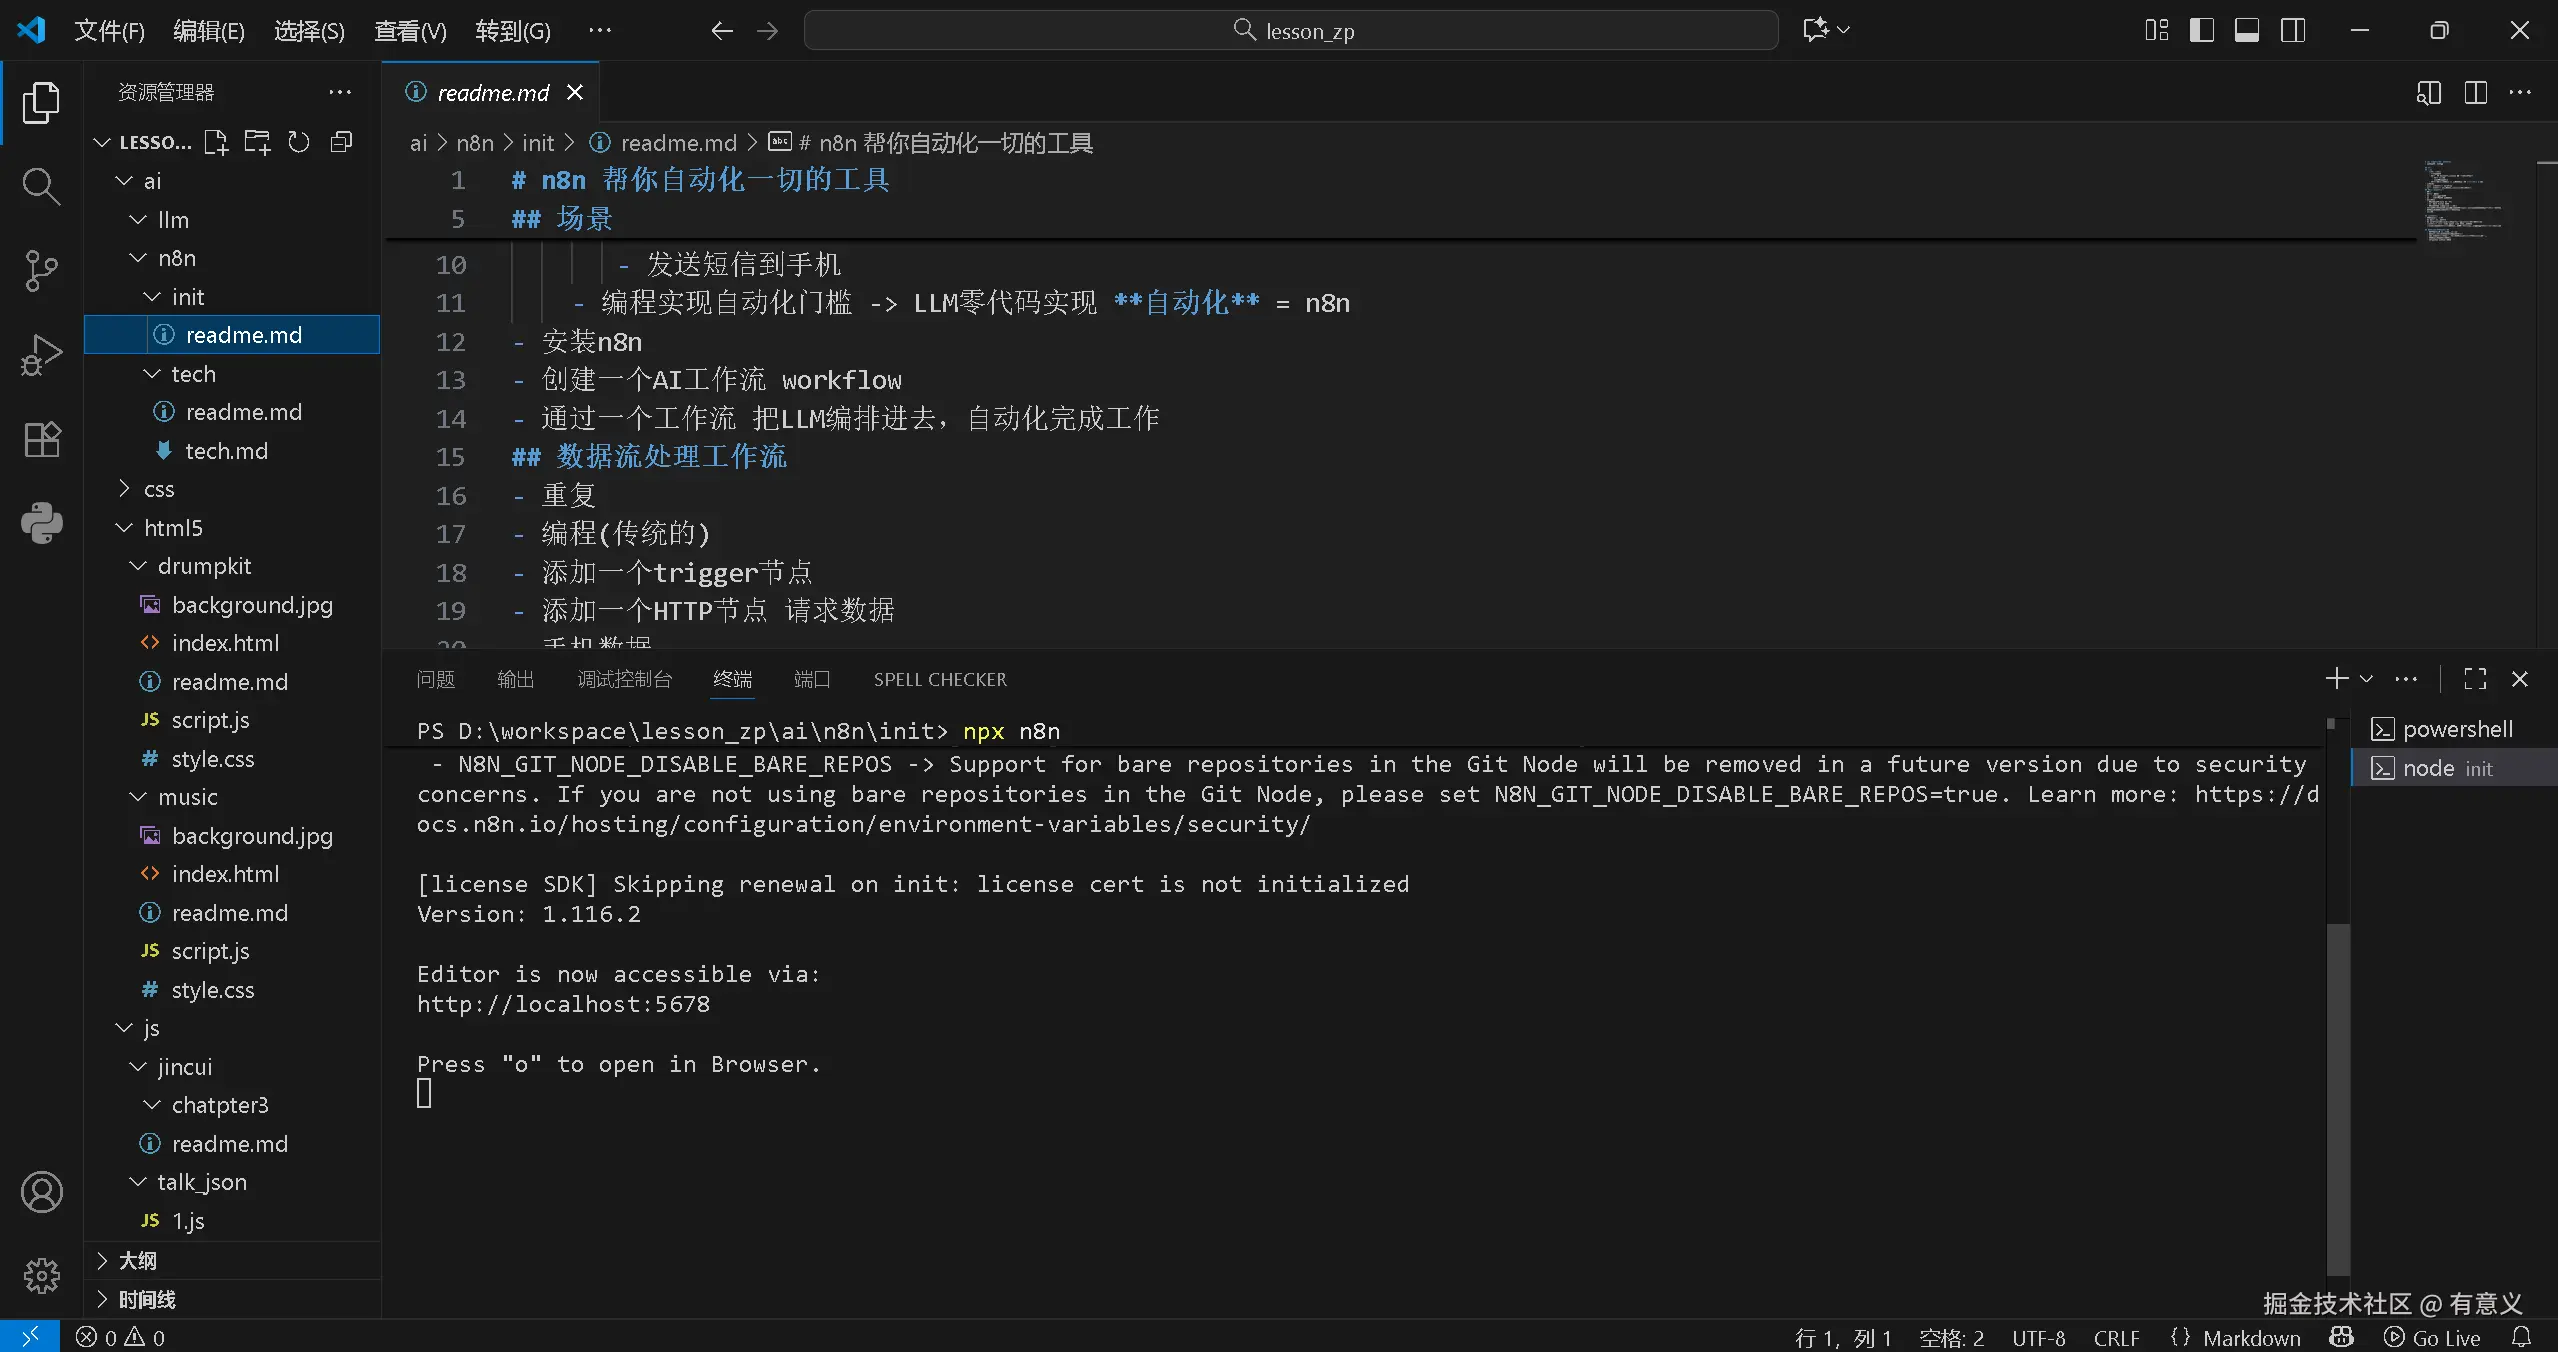Open Run and Debug view
This screenshot has width=2558, height=1352.
click(x=41, y=354)
